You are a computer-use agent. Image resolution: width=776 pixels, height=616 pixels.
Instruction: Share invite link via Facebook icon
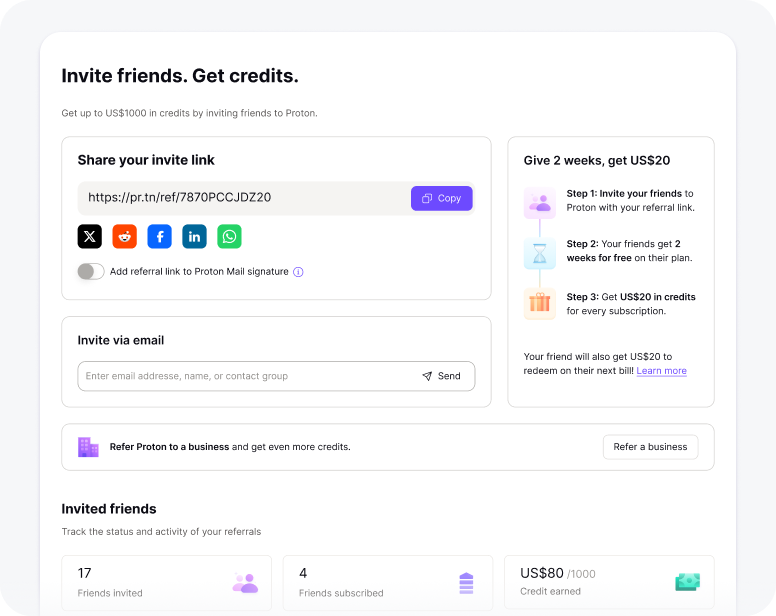(x=160, y=236)
